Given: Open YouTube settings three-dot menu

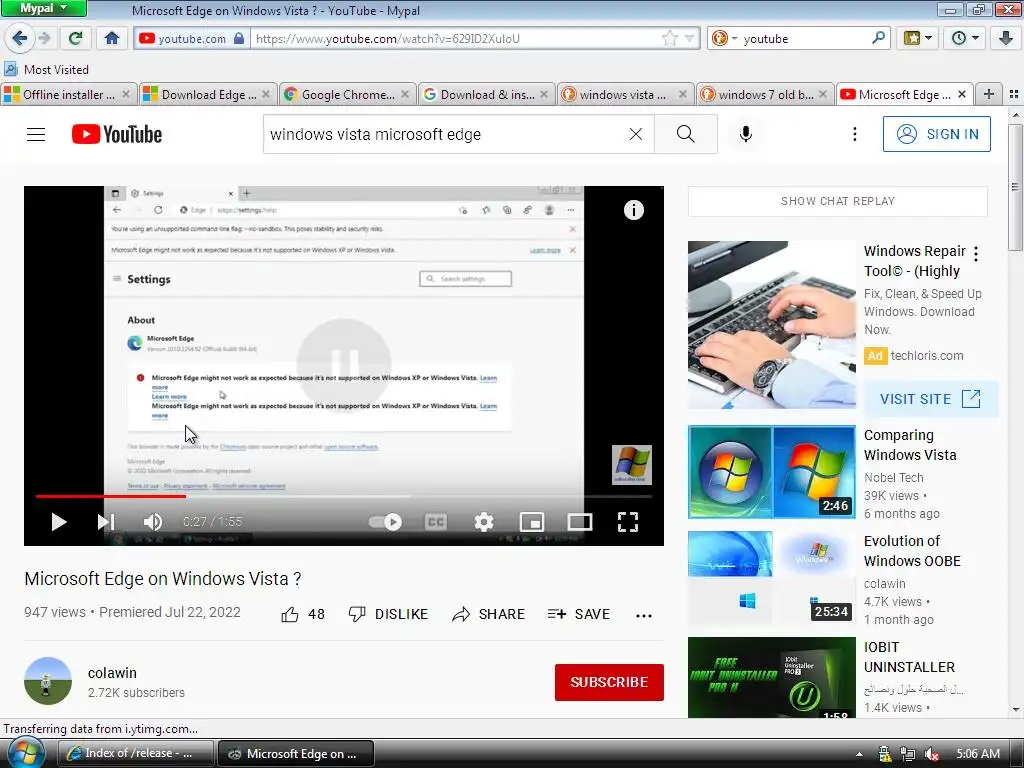Looking at the screenshot, I should 854,135.
